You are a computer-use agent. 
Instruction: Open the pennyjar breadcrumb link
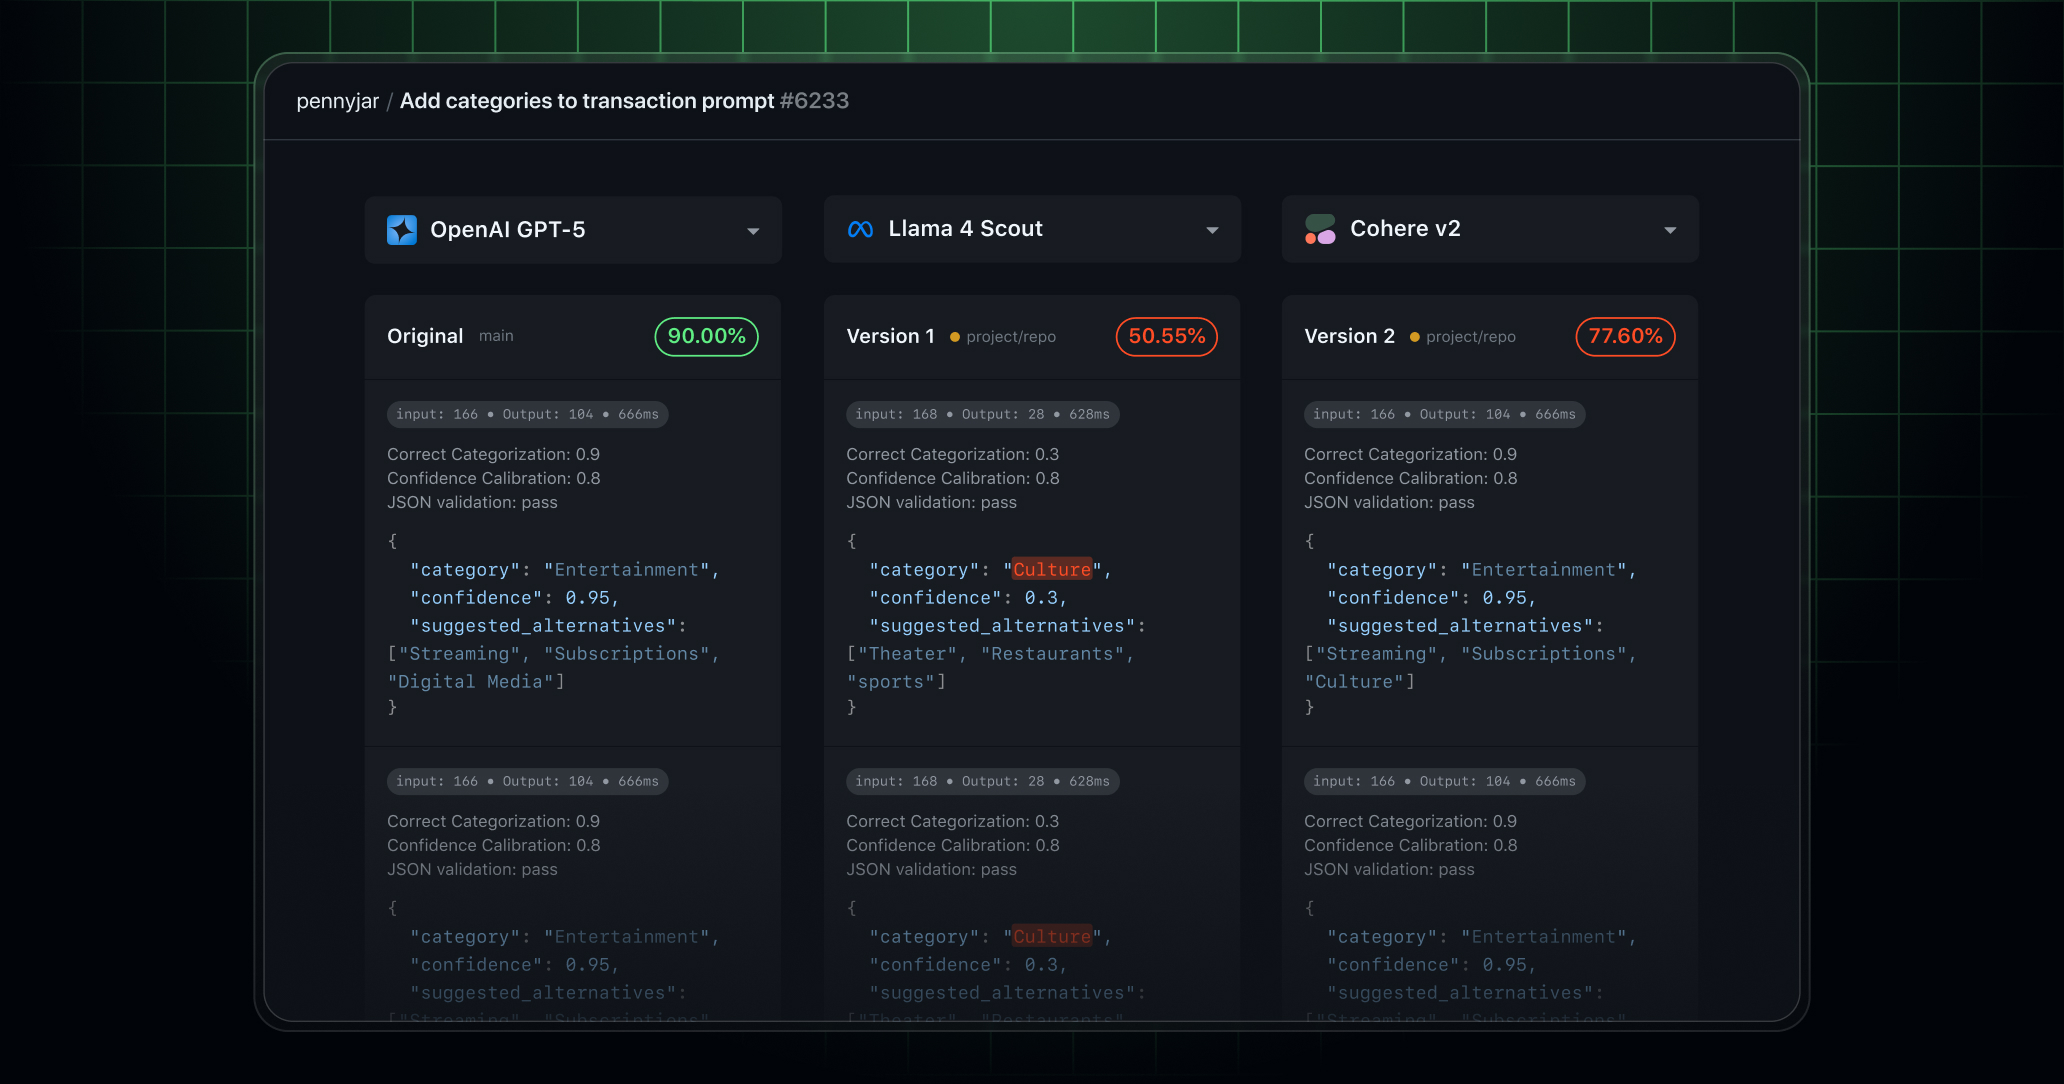(x=337, y=101)
